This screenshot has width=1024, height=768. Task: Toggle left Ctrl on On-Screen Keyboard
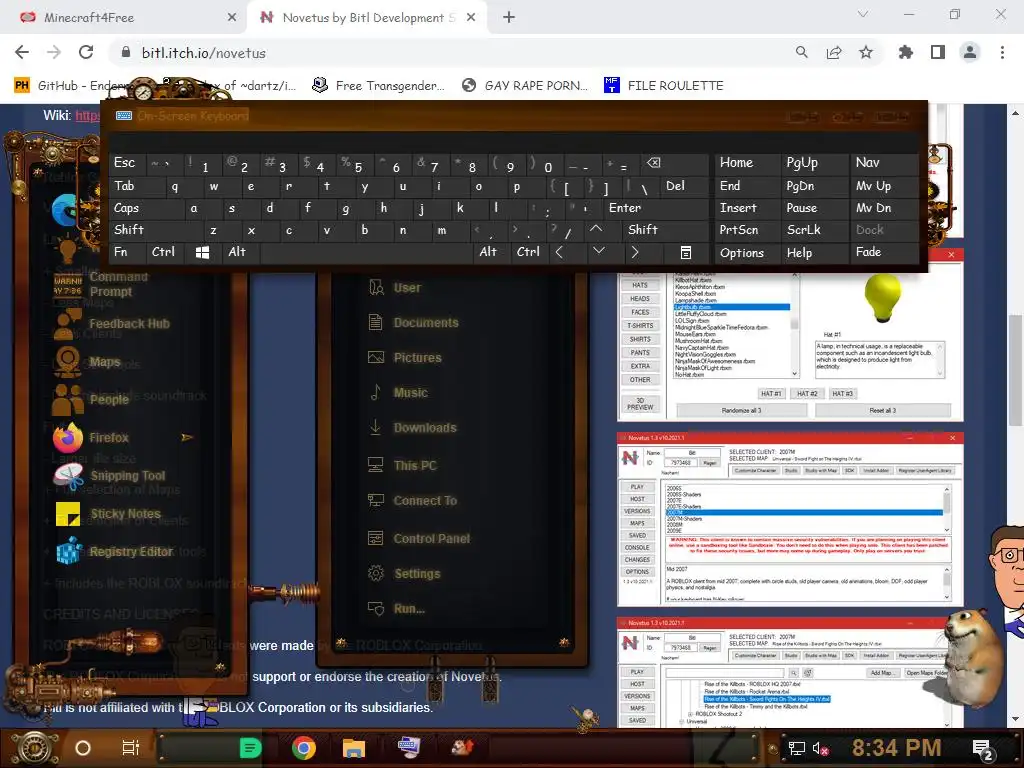click(165, 252)
